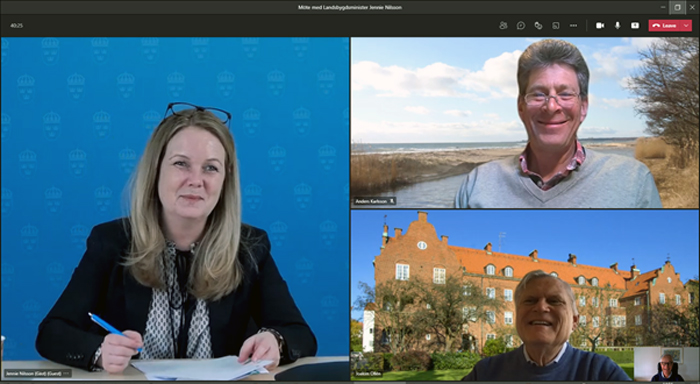Screen dimensions: 700x384
Task: Click the self-view preview thumbnail
Action: pyautogui.click(x=666, y=364)
